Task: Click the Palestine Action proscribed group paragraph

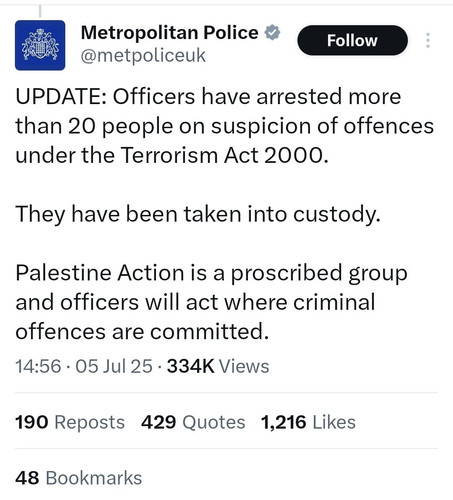Action: click(211, 302)
